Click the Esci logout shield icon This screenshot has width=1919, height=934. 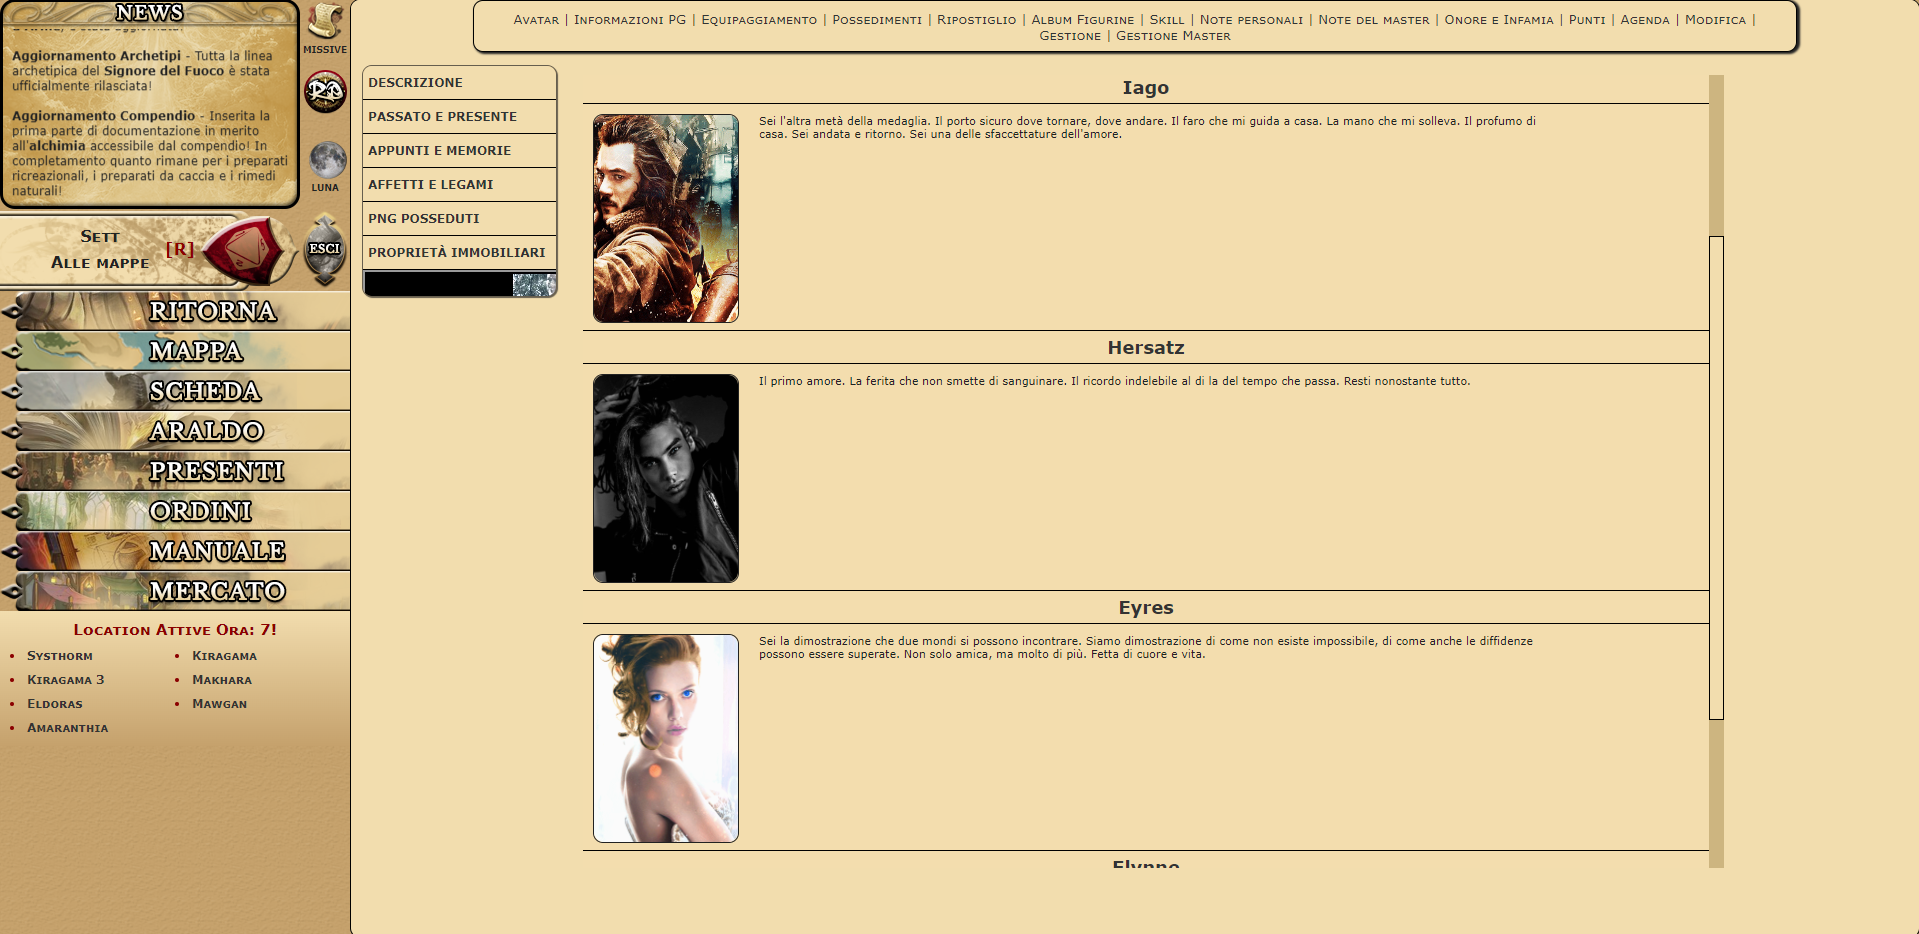[x=325, y=250]
